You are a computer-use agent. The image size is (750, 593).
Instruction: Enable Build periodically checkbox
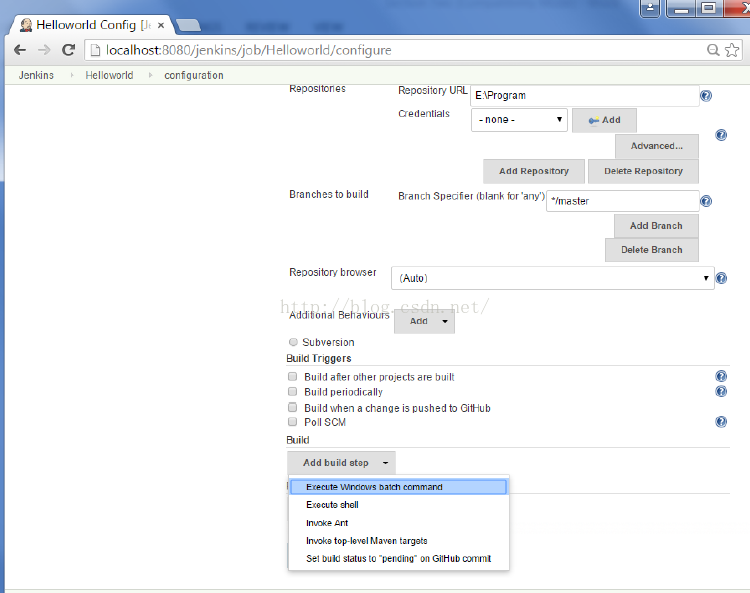coord(292,391)
